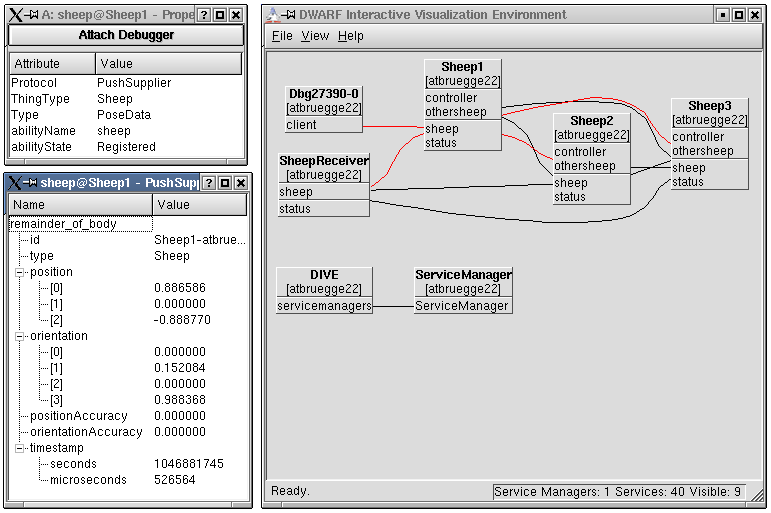Click the horizontal scrollbar of PushSupplier window
The height and width of the screenshot is (513, 771).
pyautogui.click(x=128, y=505)
